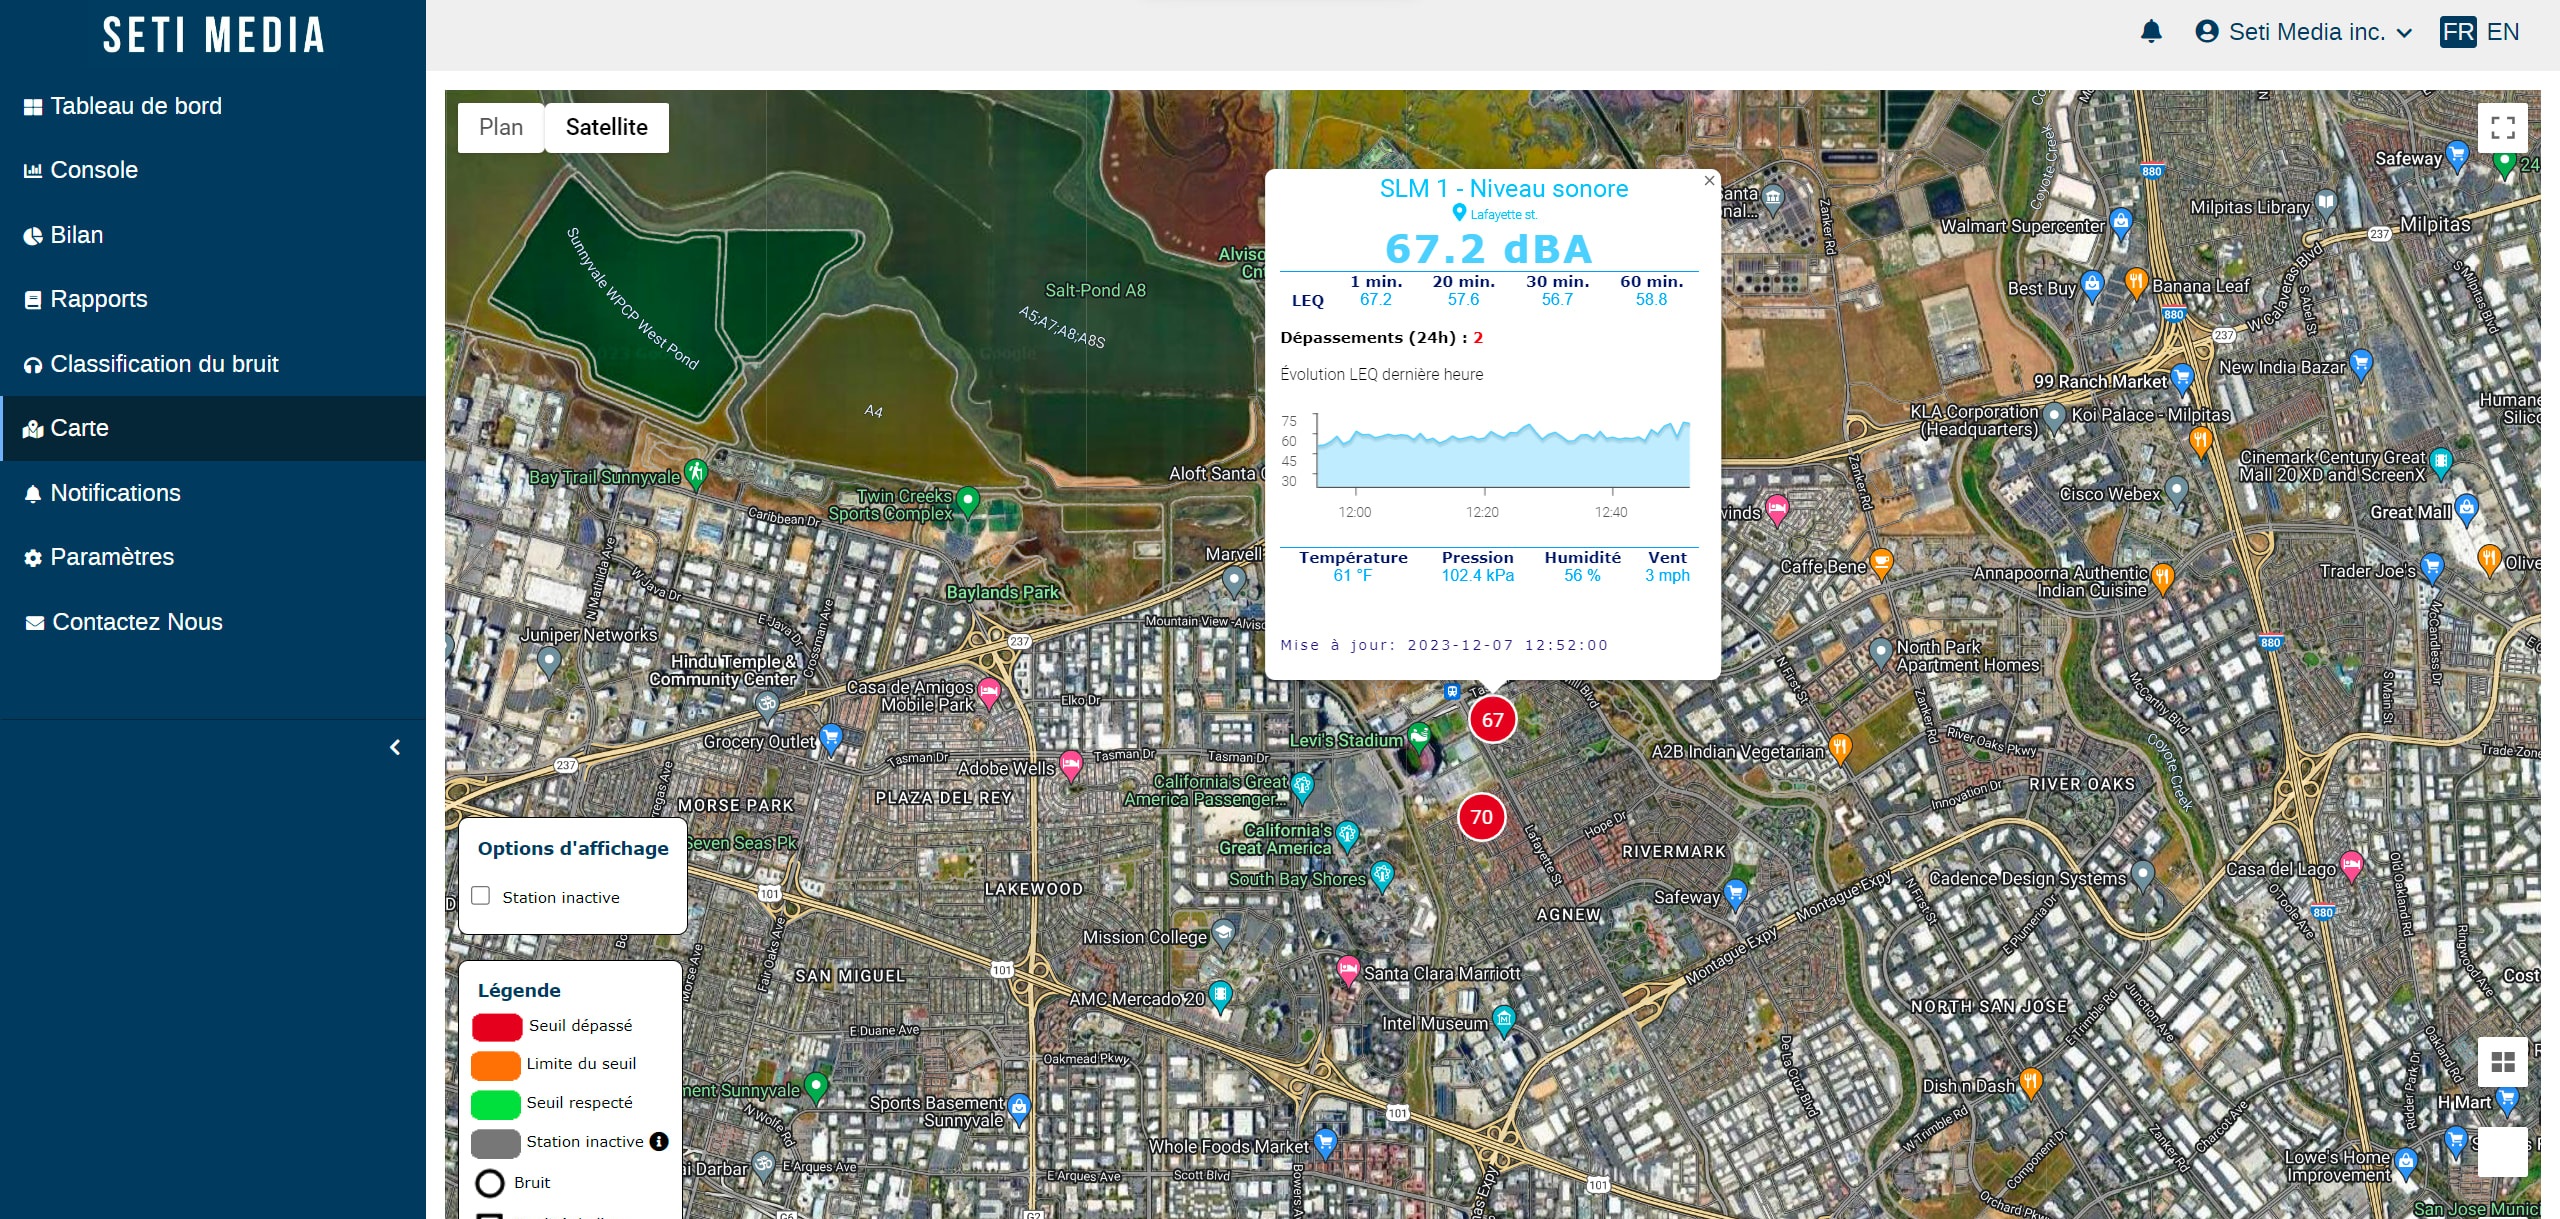This screenshot has width=2560, height=1219.
Task: Click the Great Mall shopping pin
Action: click(x=2467, y=508)
